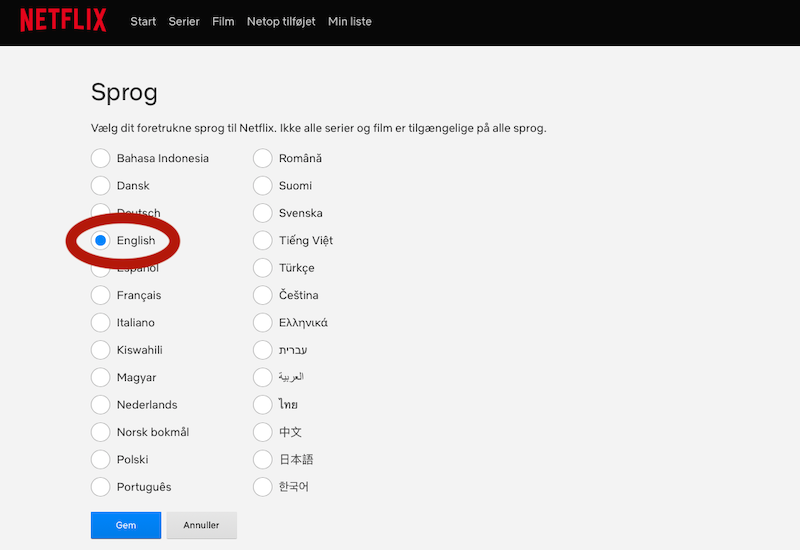Select Dansk radio button
Viewport: 800px width, 550px height.
pyautogui.click(x=101, y=186)
